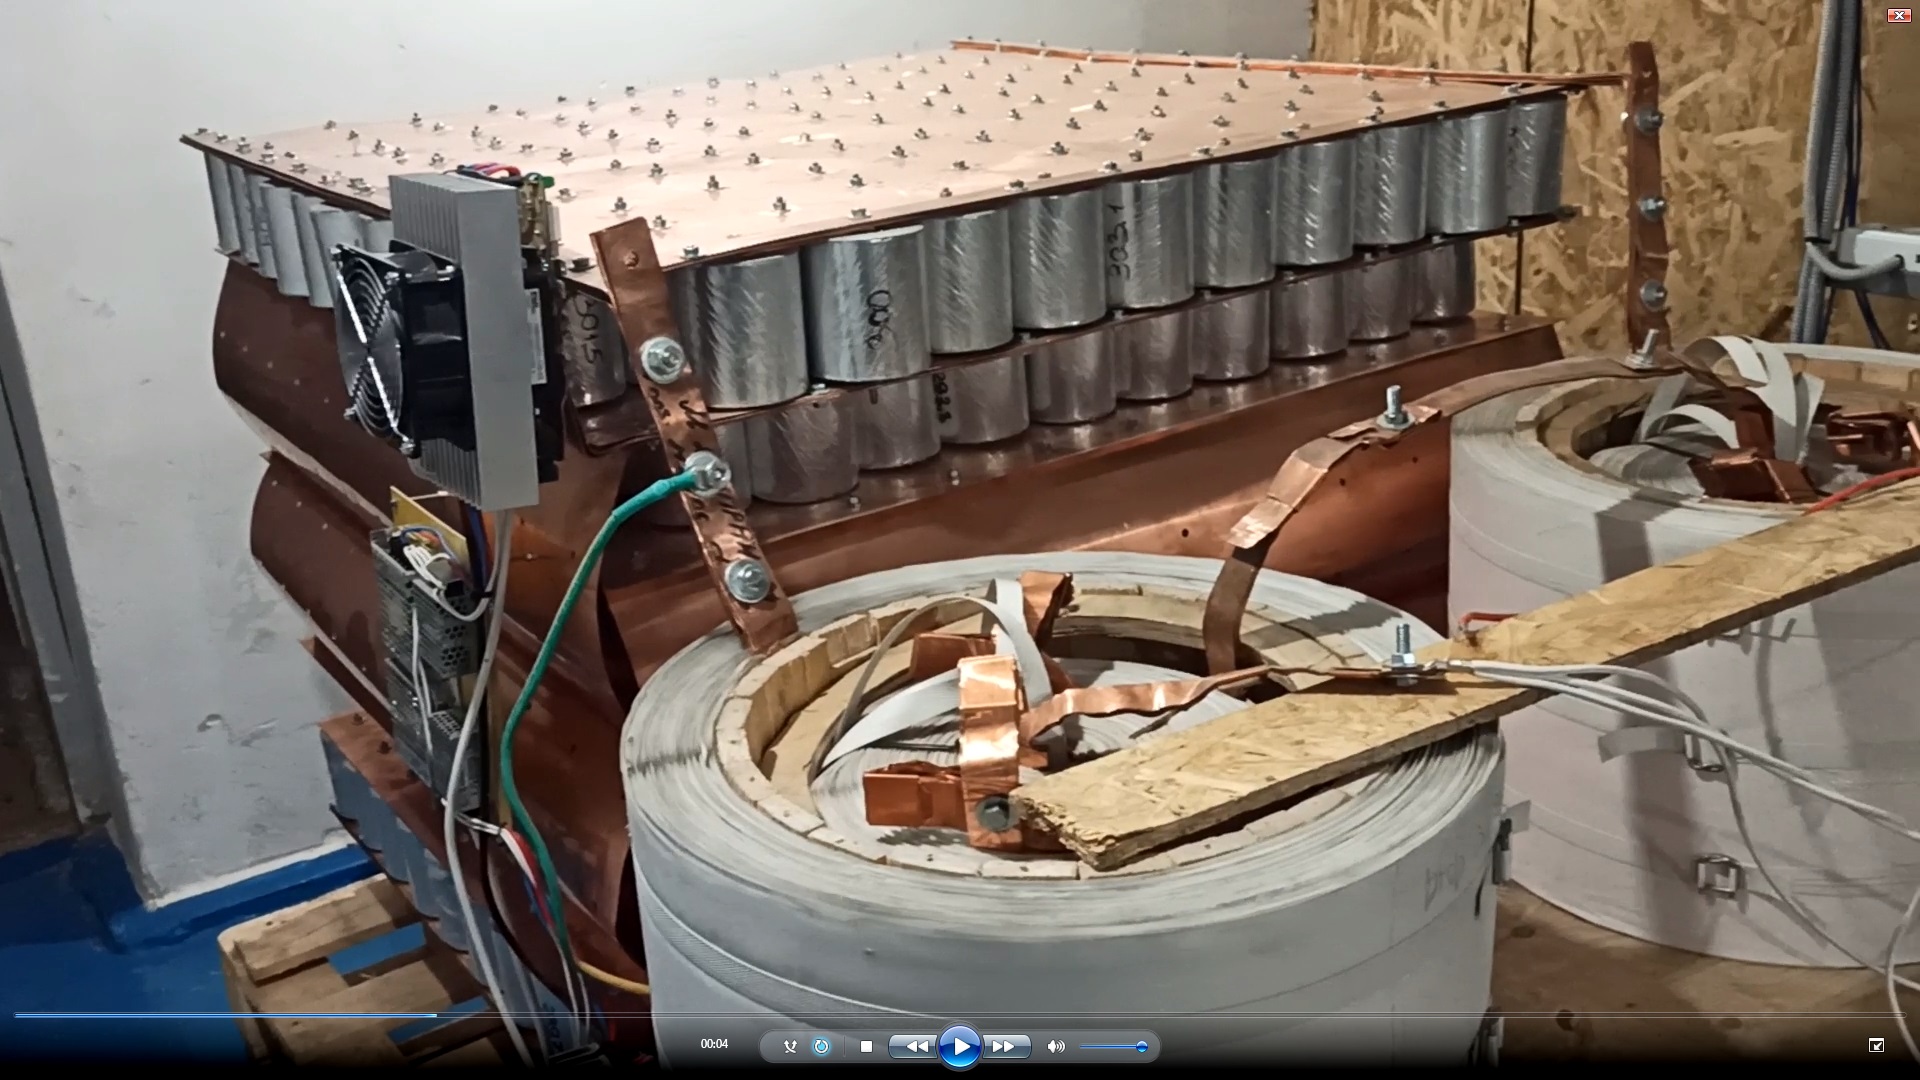
Task: Lower volume by clicking slider track middle
Action: [1112, 1046]
